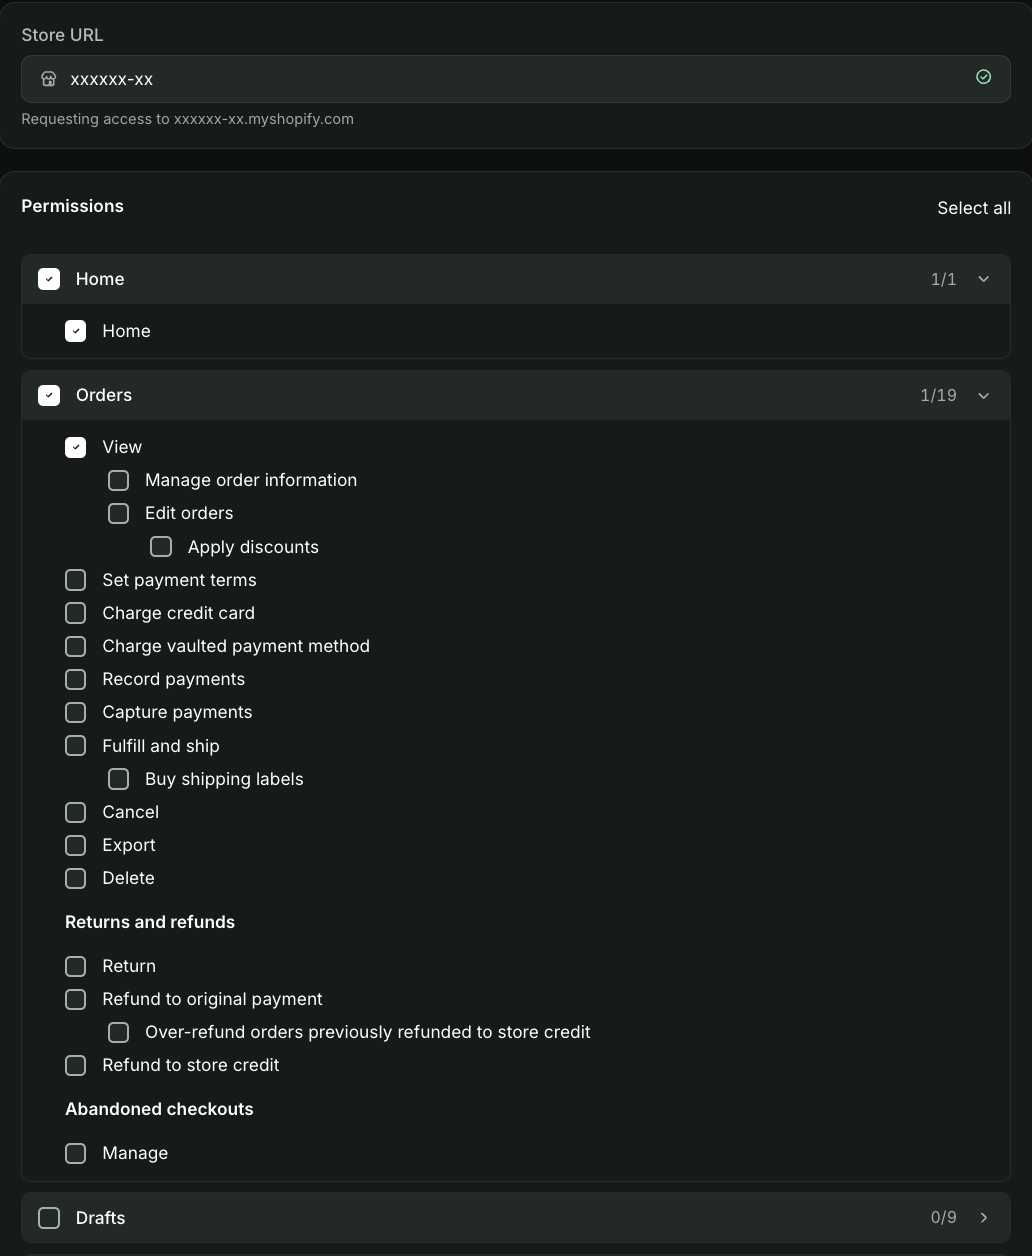Click the Home 1/1 count label
The height and width of the screenshot is (1256, 1032).
(944, 279)
